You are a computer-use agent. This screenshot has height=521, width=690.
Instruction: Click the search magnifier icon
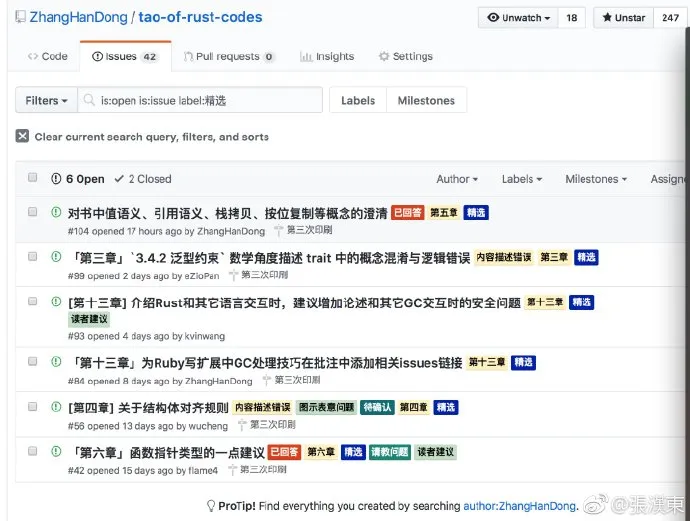tap(89, 100)
